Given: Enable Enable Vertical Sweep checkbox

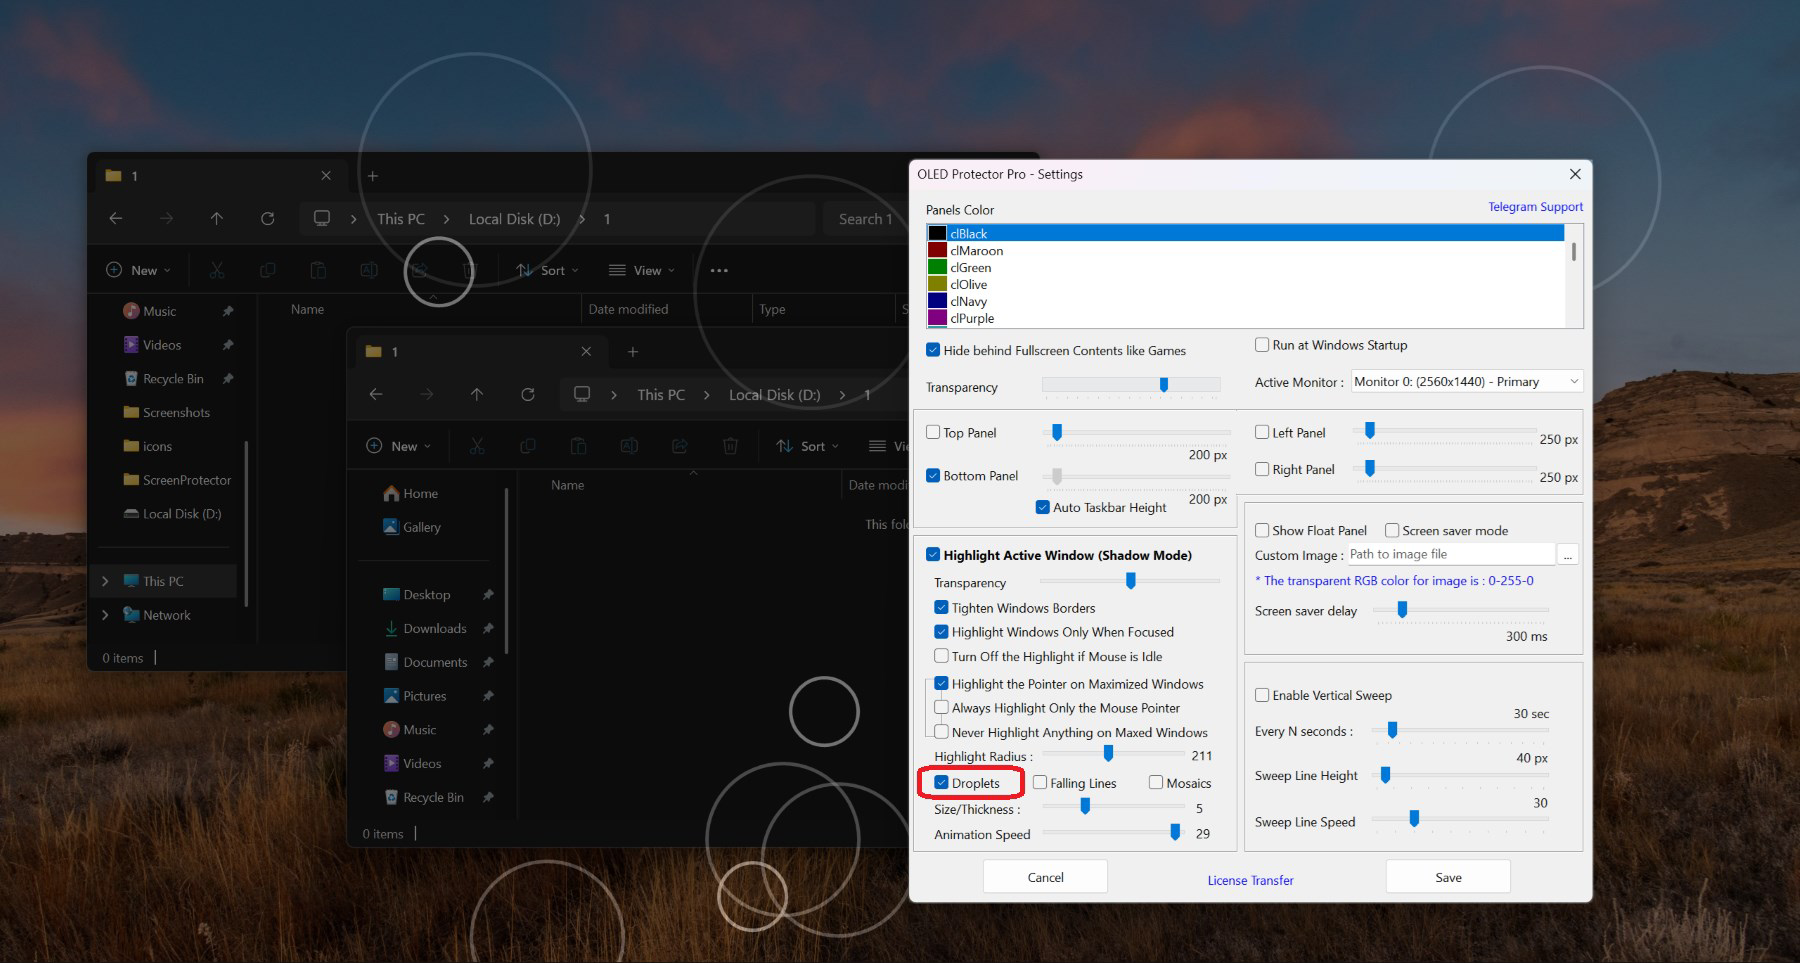Looking at the screenshot, I should [x=1262, y=695].
